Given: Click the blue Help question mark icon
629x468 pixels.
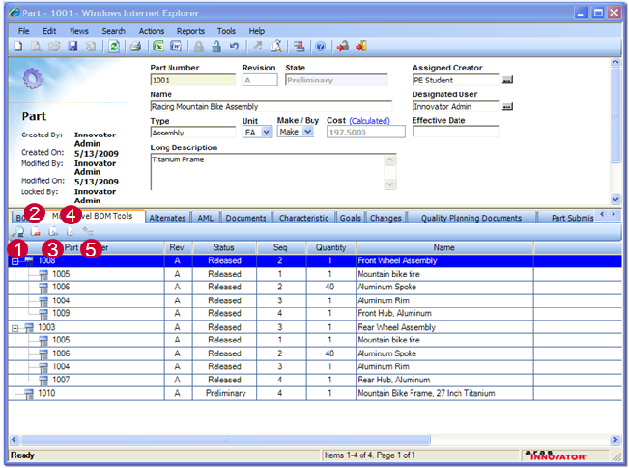Looking at the screenshot, I should pos(320,46).
